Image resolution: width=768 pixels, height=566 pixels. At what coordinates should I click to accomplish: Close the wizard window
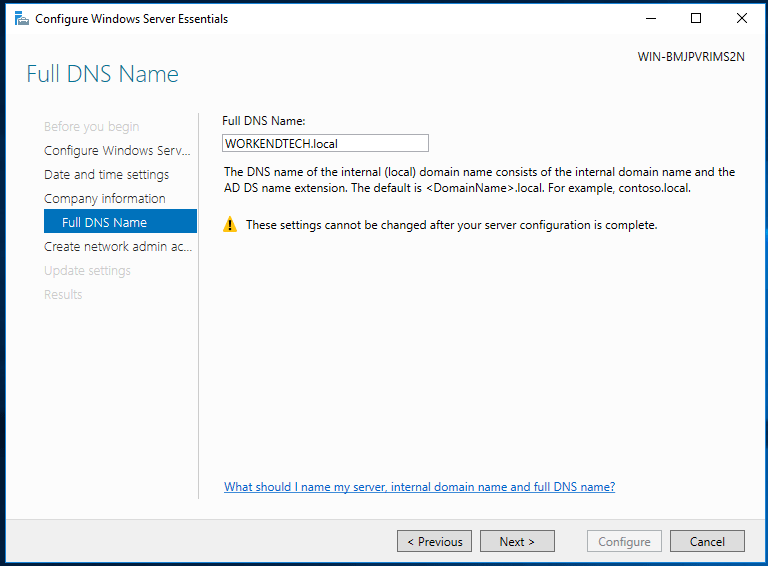coord(742,19)
